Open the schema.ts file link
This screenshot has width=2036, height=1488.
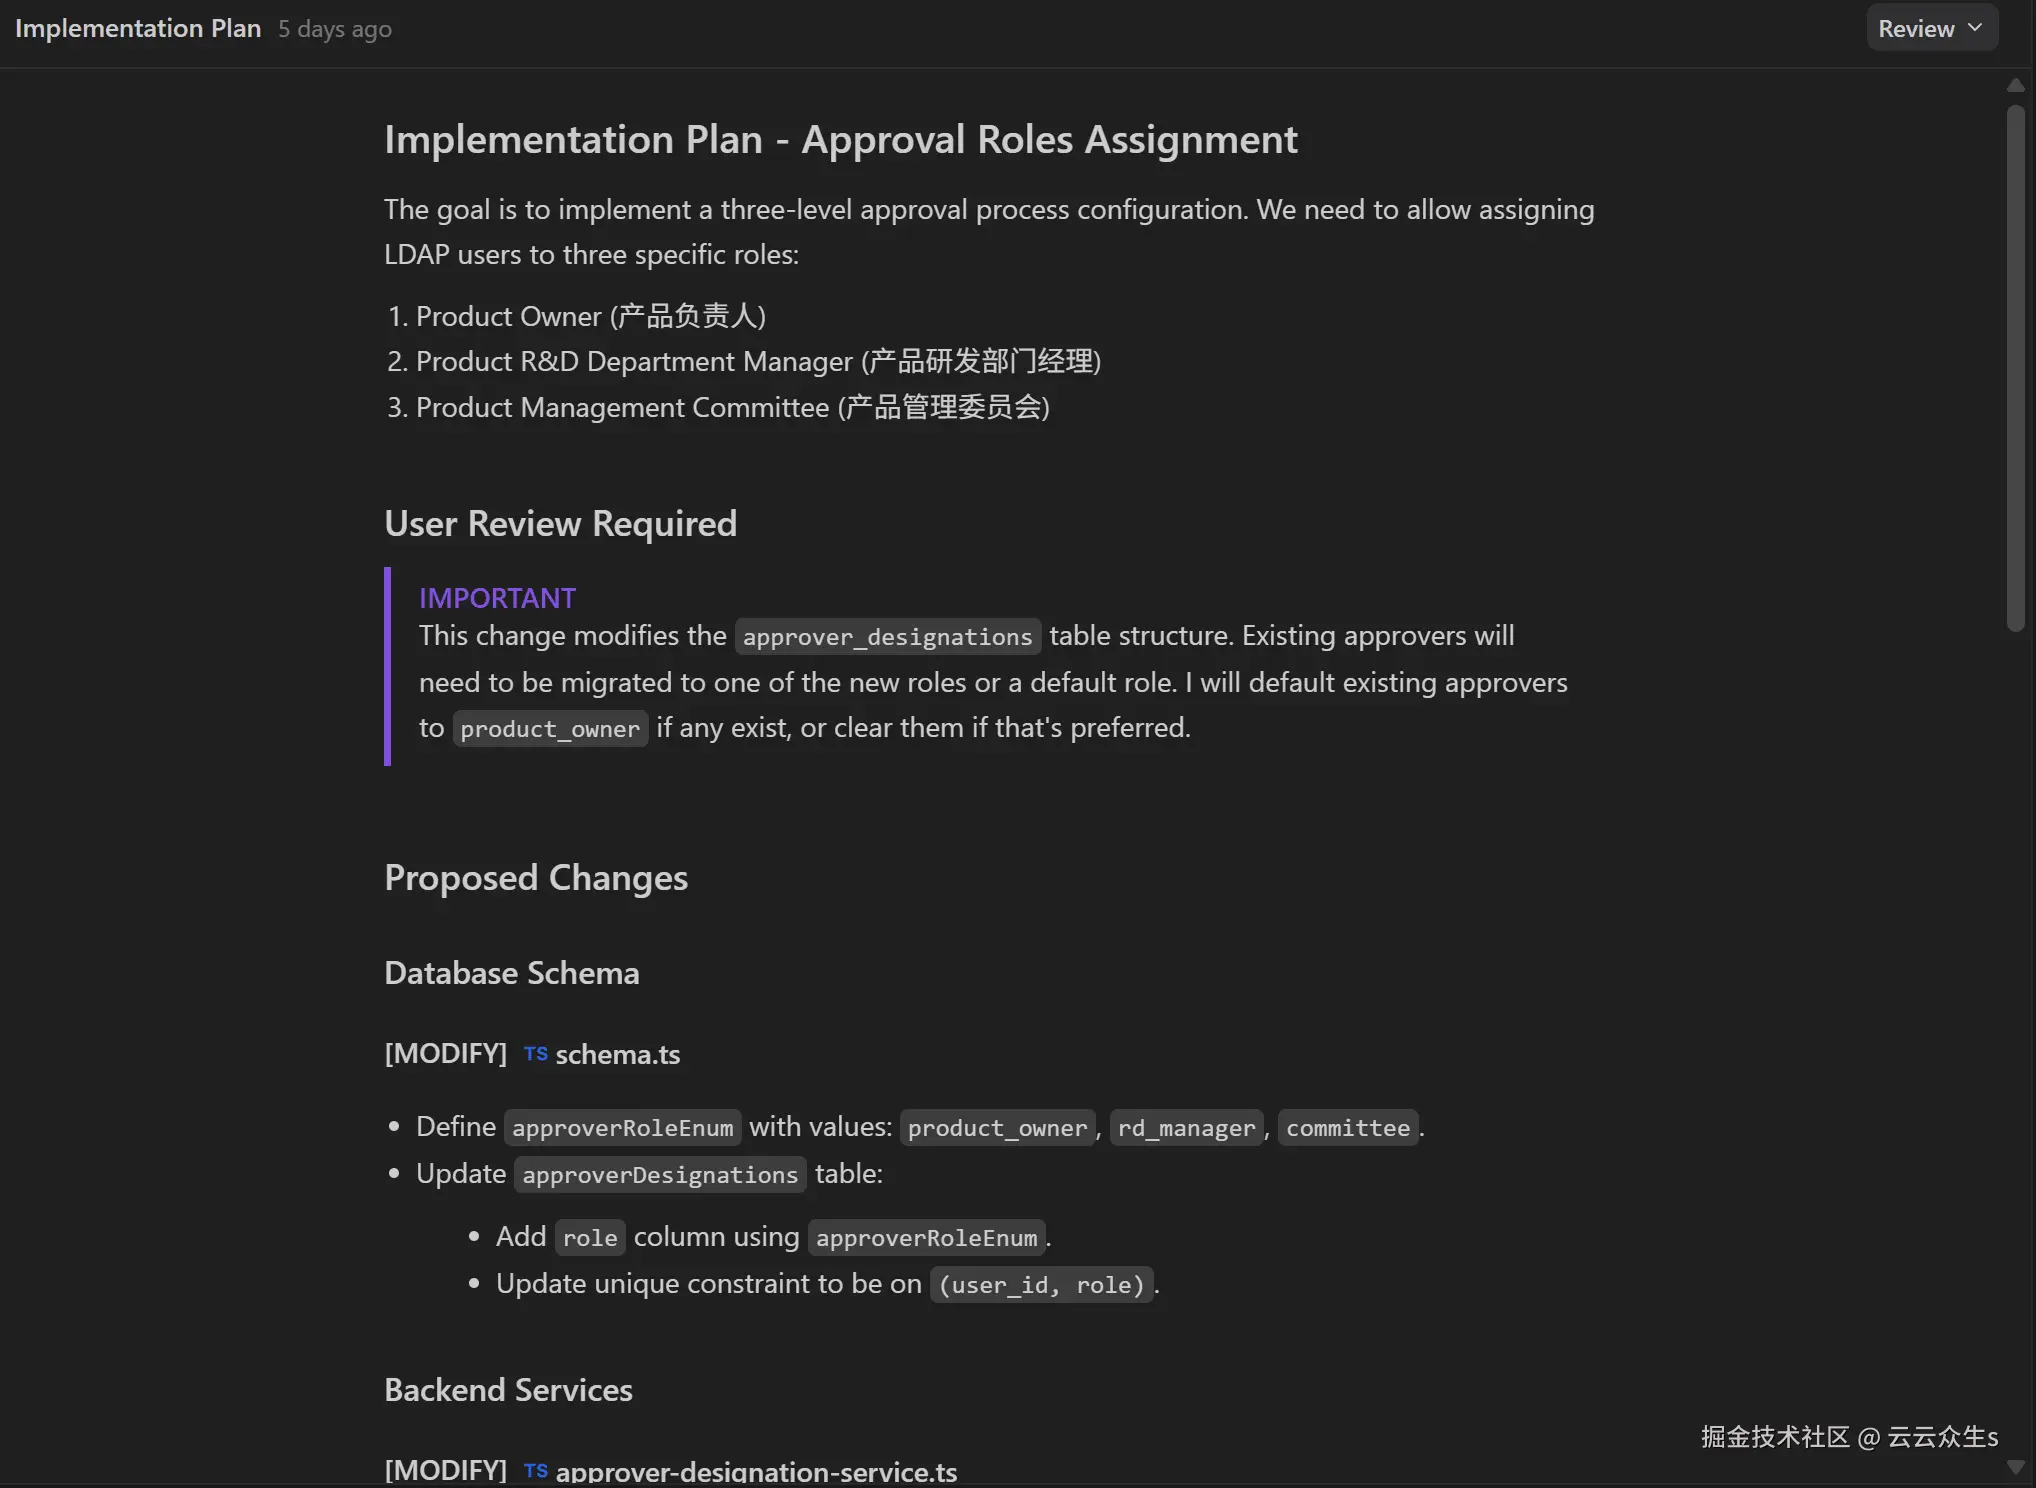[x=617, y=1055]
